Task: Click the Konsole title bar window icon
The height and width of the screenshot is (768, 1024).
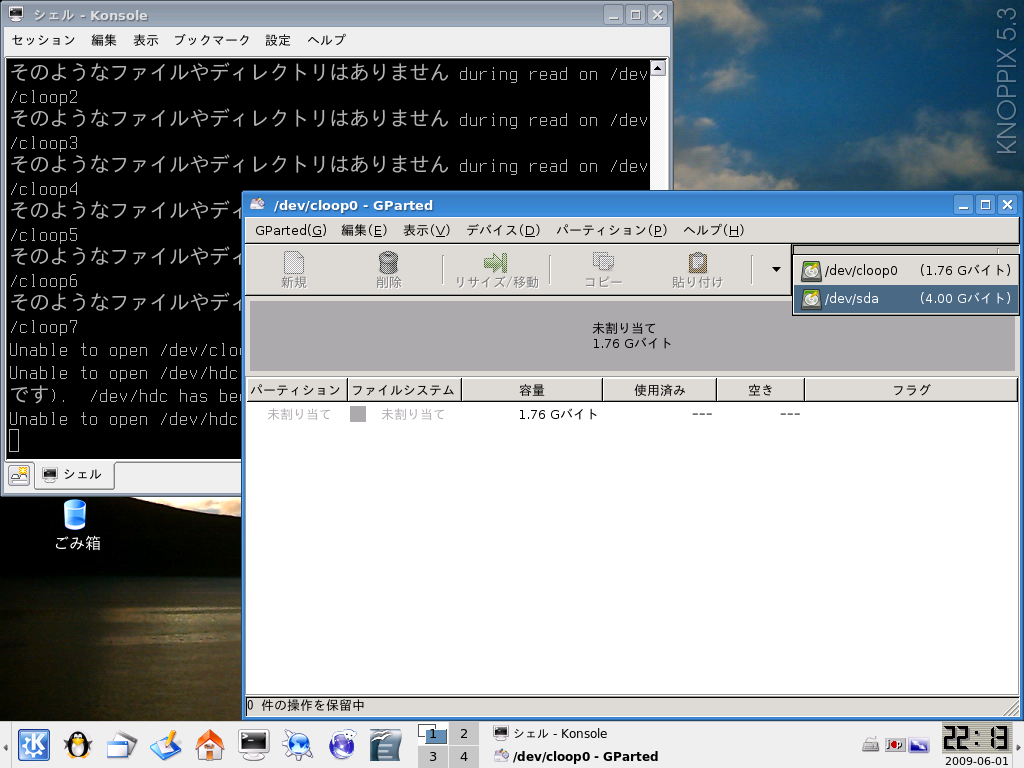Action: pyautogui.click(x=16, y=14)
